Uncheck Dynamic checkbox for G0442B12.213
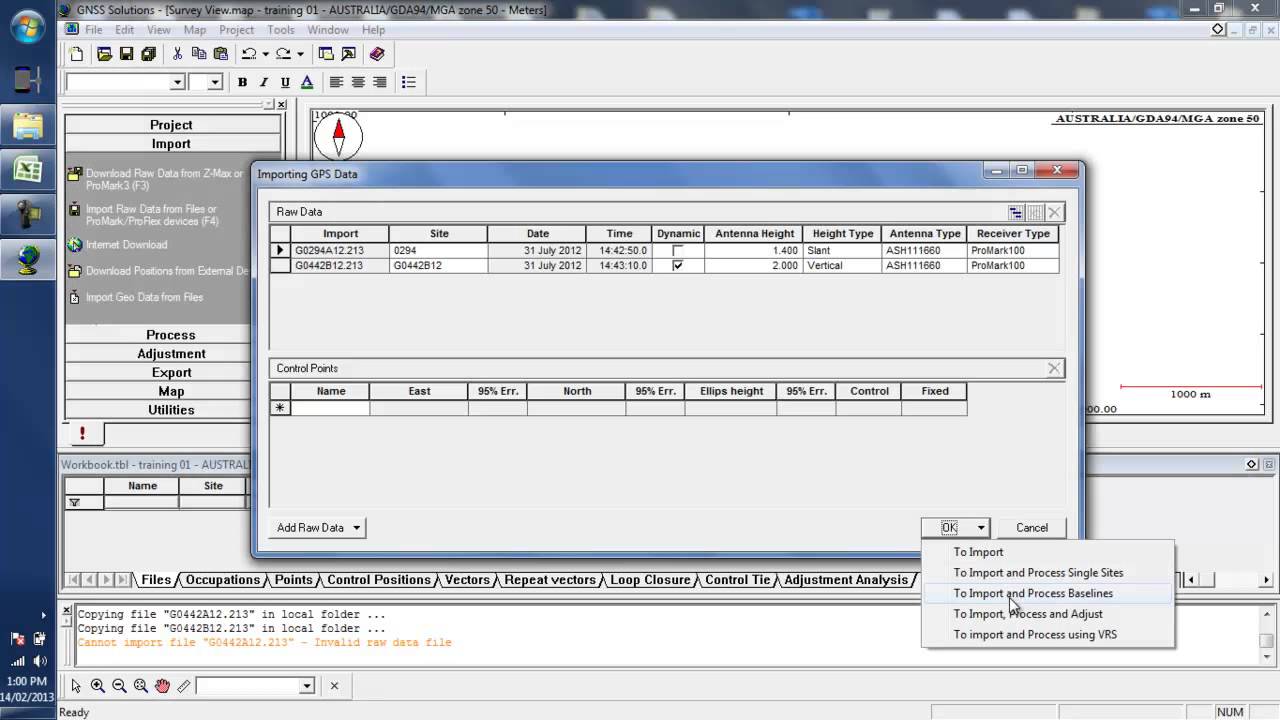Screen dimensions: 1280x720 678,266
